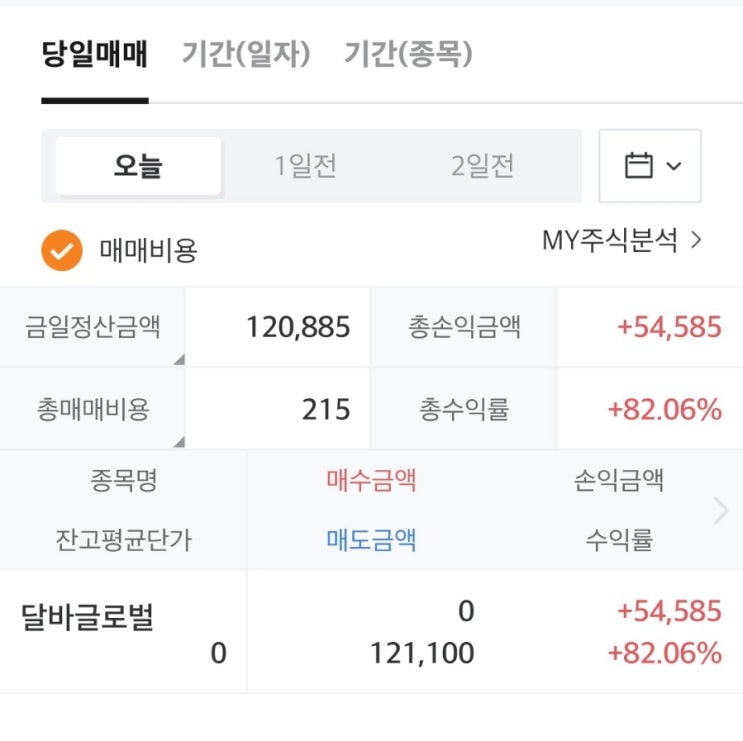Open the 기간(종목) tab
The width and height of the screenshot is (743, 741).
click(408, 54)
